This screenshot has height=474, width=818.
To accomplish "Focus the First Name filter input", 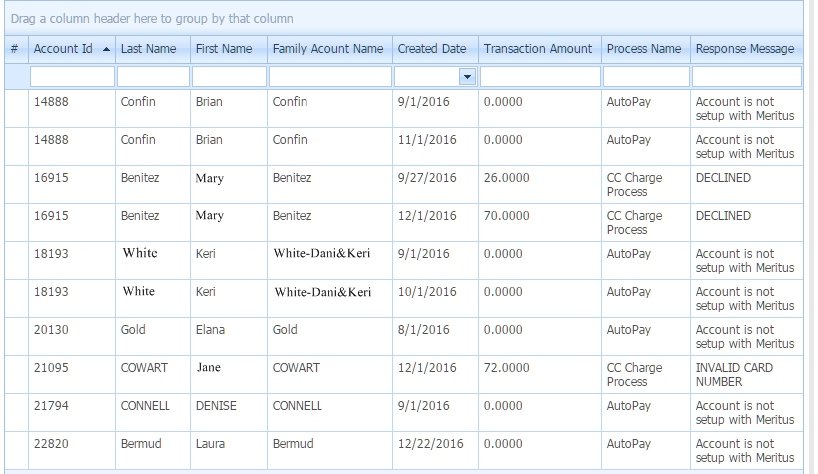I will [x=229, y=77].
